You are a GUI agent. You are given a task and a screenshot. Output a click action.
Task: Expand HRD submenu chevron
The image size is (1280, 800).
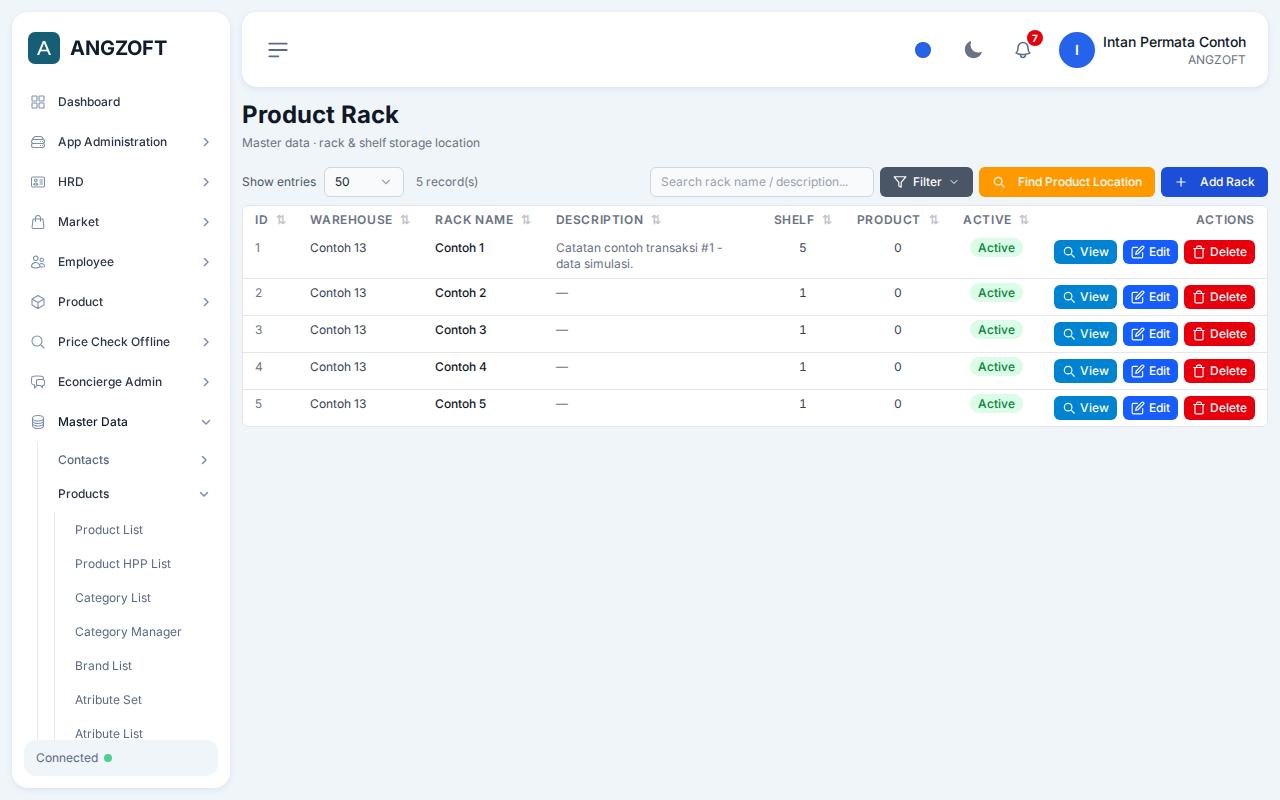pos(206,182)
